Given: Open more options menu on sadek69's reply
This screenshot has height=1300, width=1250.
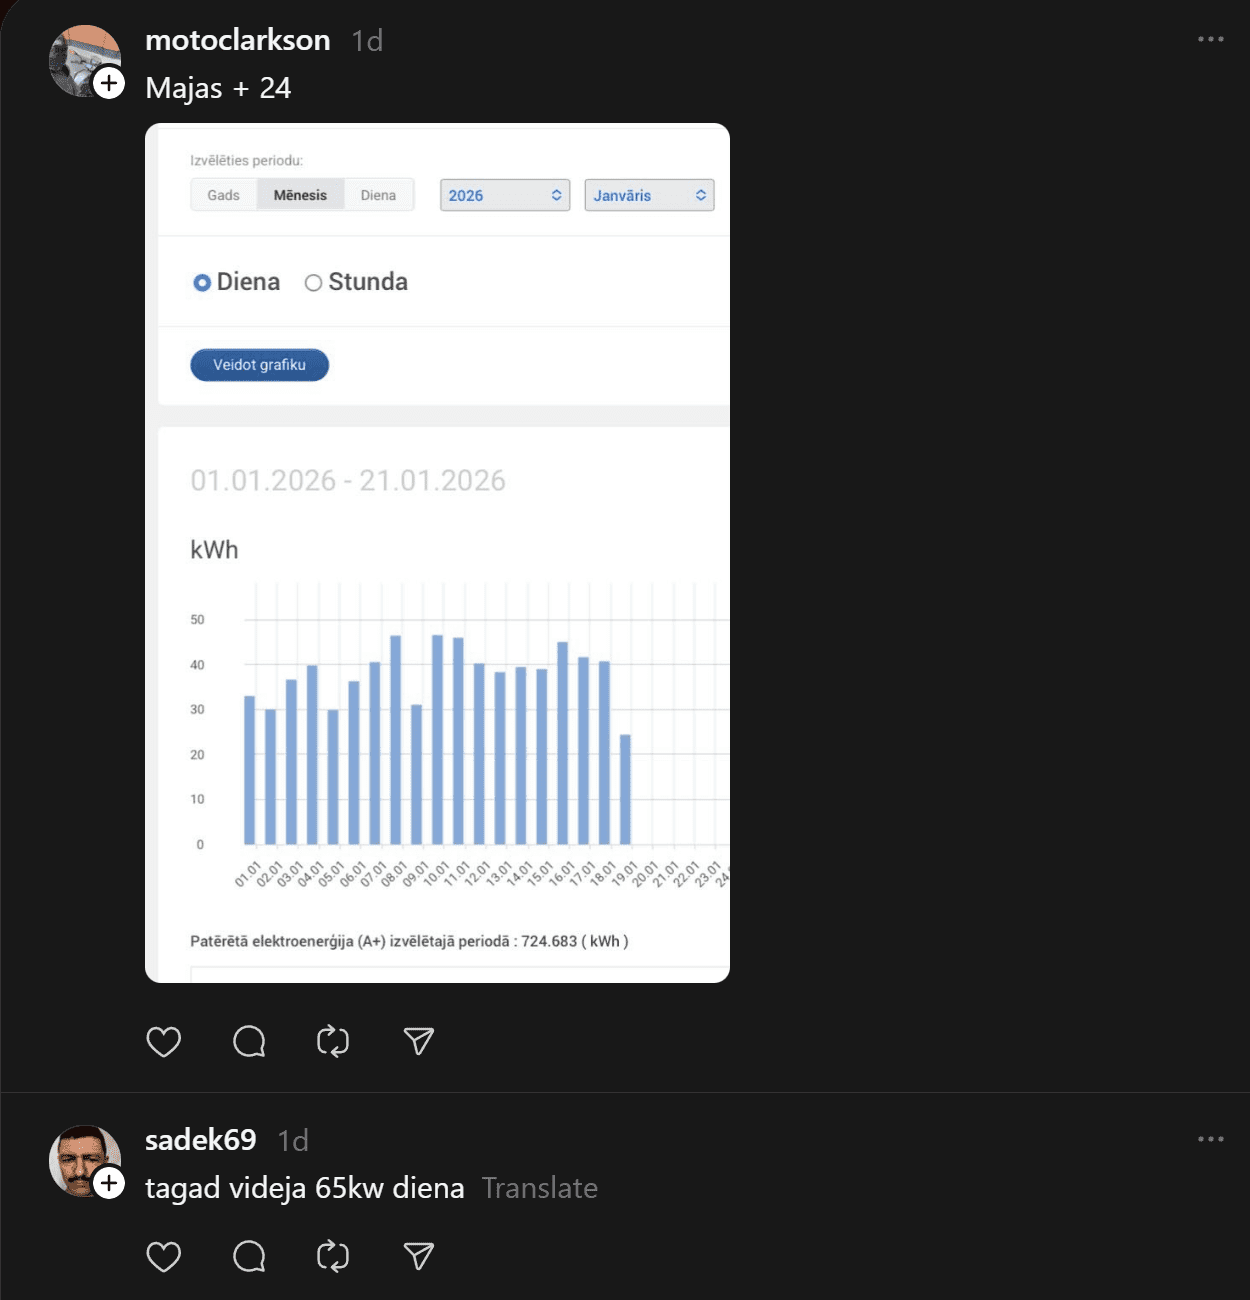Looking at the screenshot, I should 1210,1139.
